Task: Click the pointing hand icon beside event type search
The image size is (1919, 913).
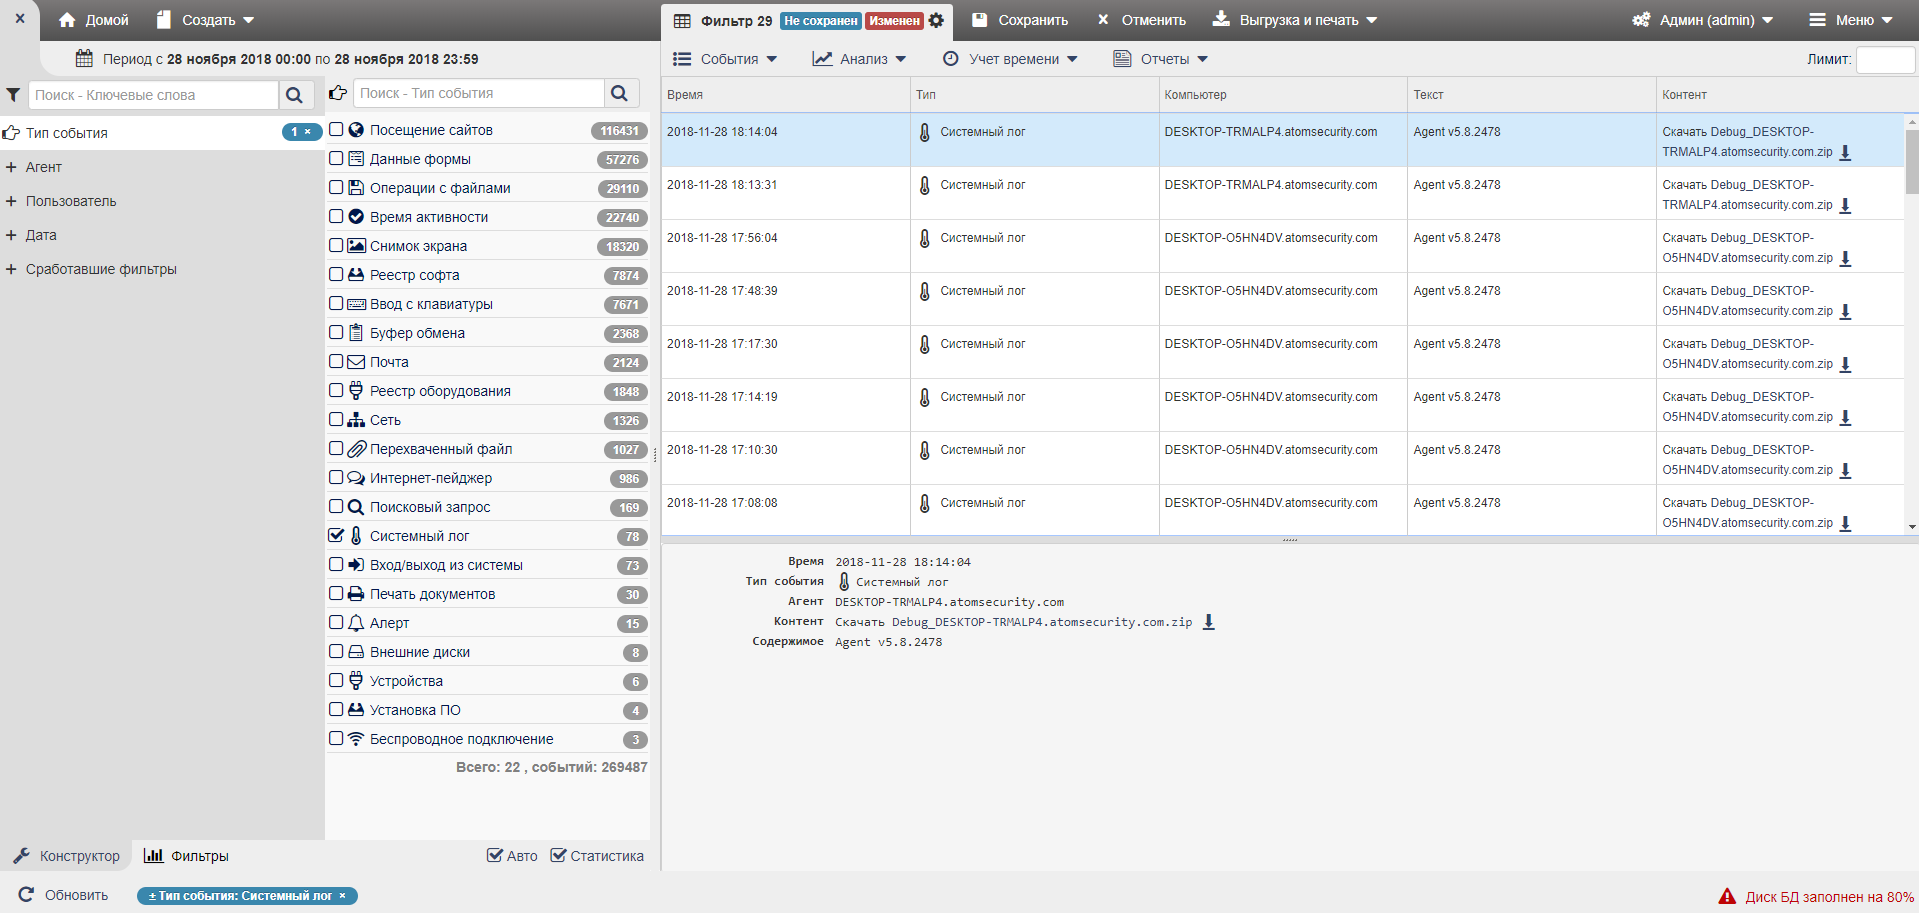Action: 338,93
